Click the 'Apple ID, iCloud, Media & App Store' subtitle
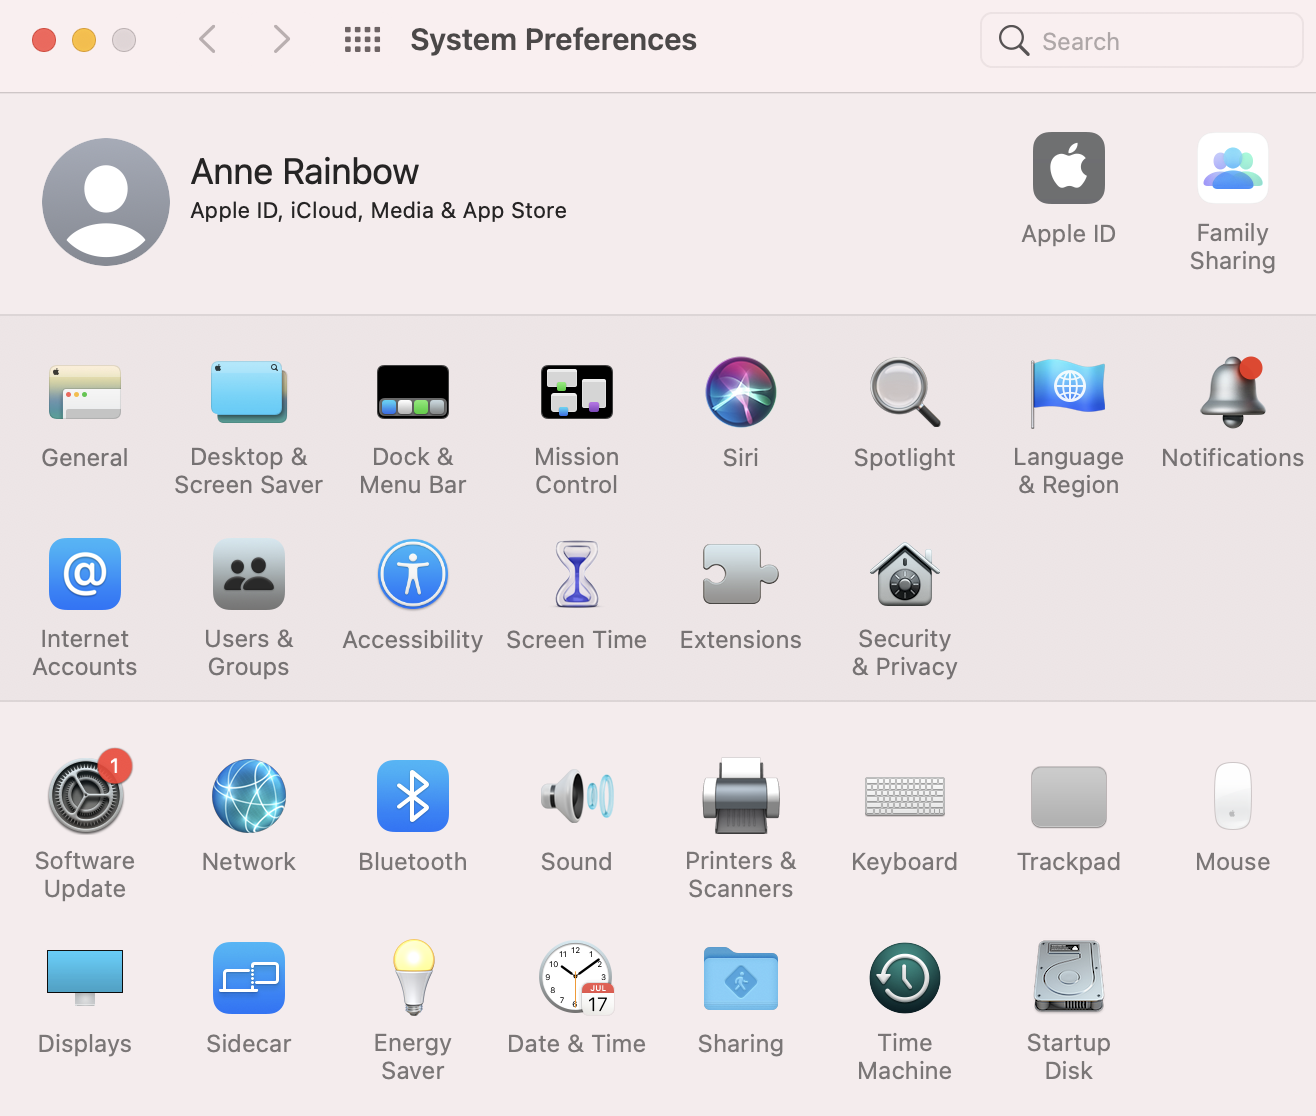This screenshot has width=1316, height=1116. point(379,211)
